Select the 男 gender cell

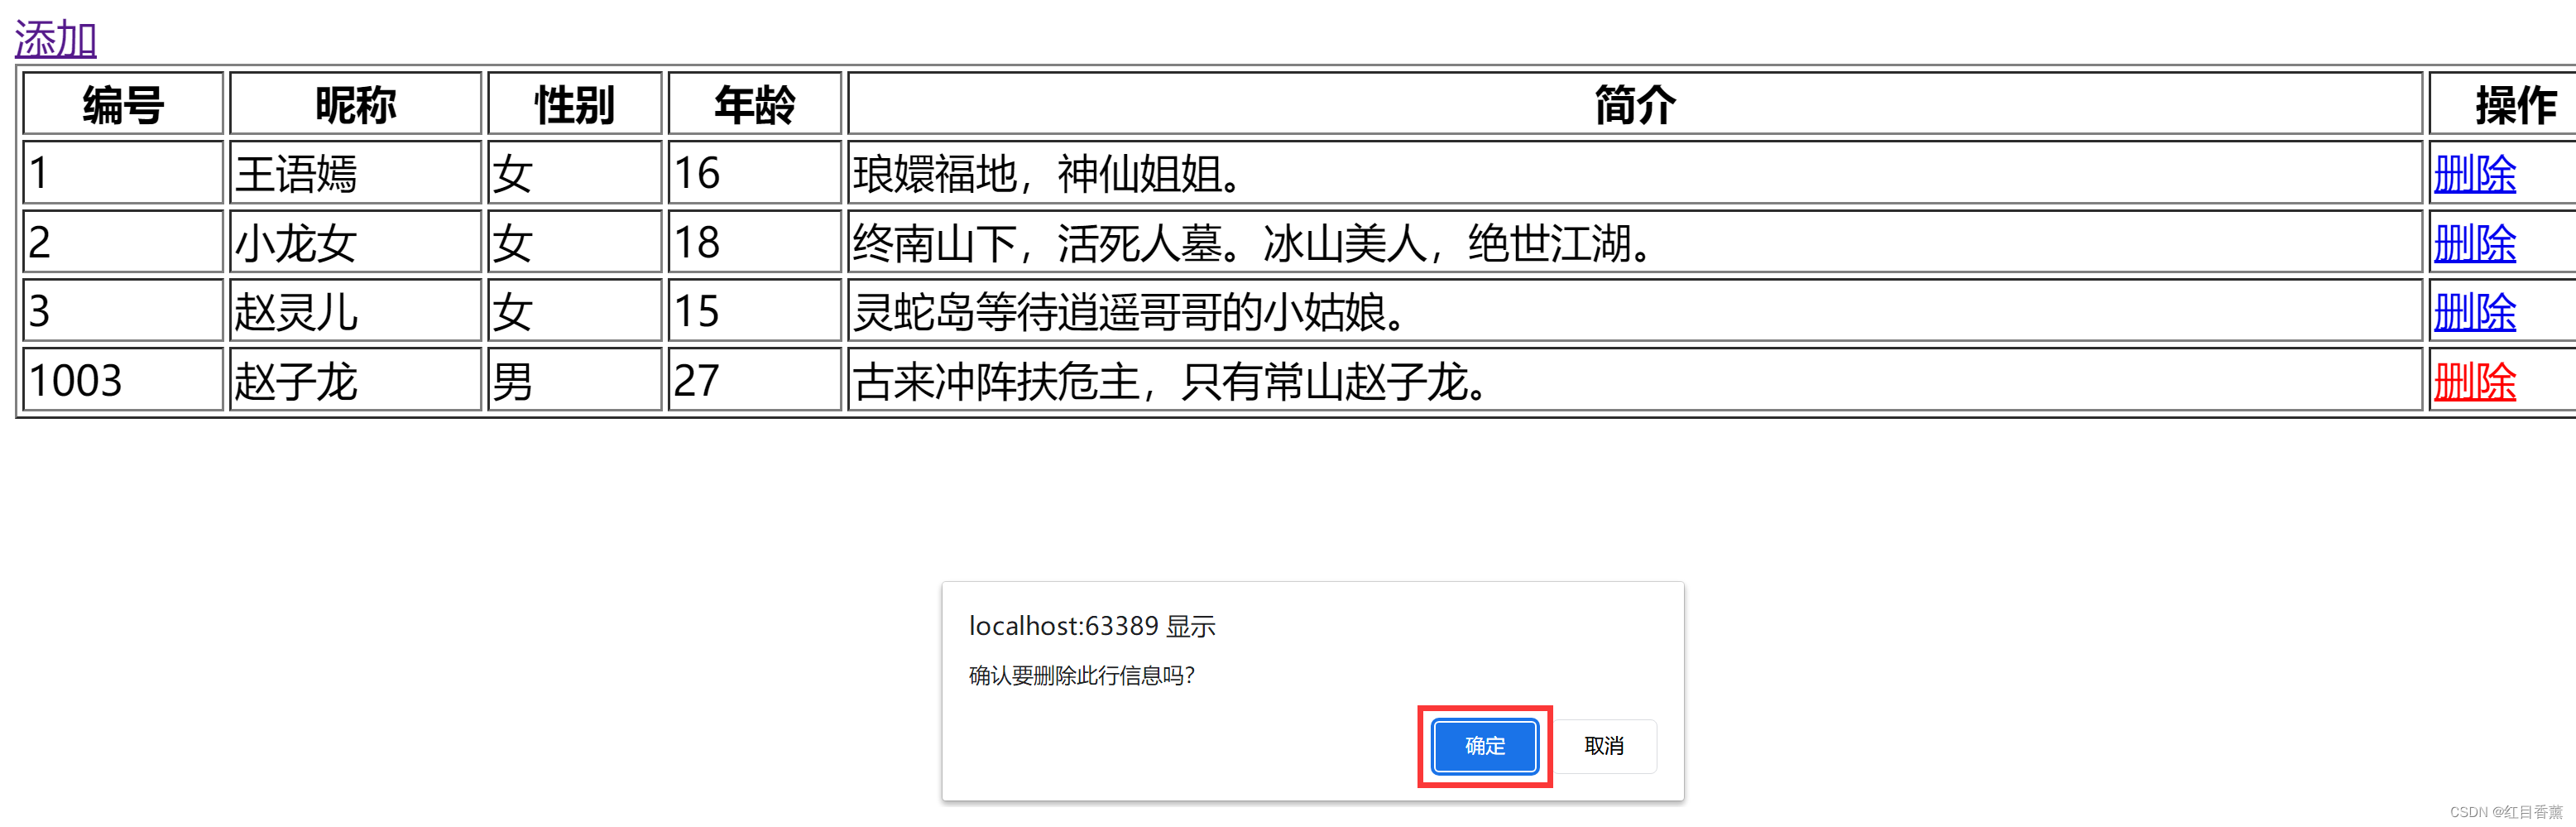(575, 380)
